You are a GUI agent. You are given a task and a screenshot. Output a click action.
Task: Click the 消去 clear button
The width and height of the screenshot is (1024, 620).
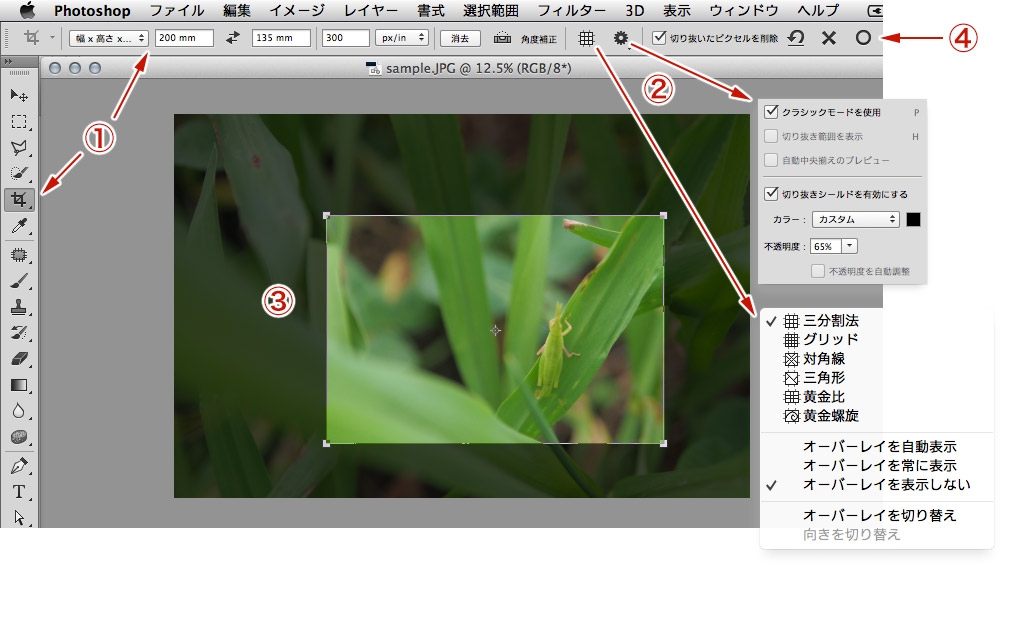460,39
